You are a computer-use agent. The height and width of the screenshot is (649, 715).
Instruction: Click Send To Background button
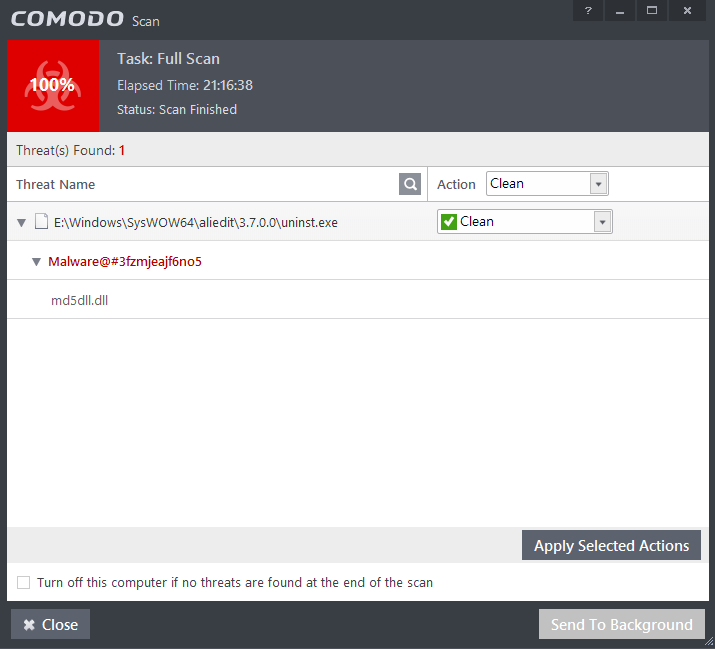[x=622, y=624]
